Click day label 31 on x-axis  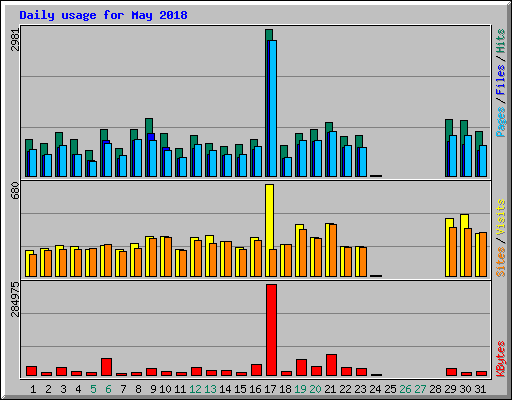tap(480, 389)
